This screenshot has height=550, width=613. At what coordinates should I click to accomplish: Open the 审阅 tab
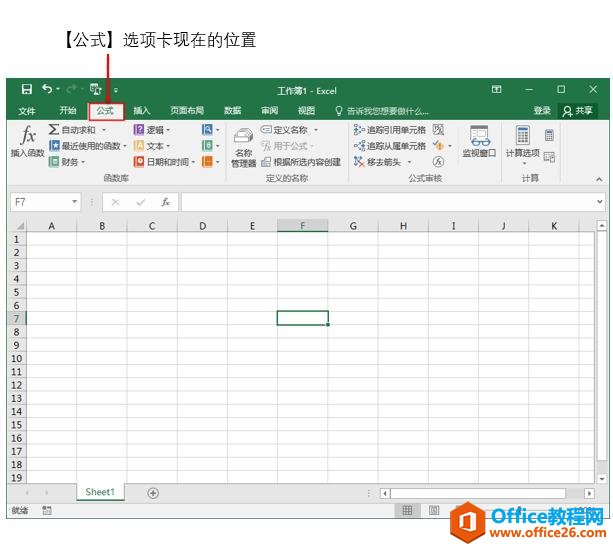[269, 111]
